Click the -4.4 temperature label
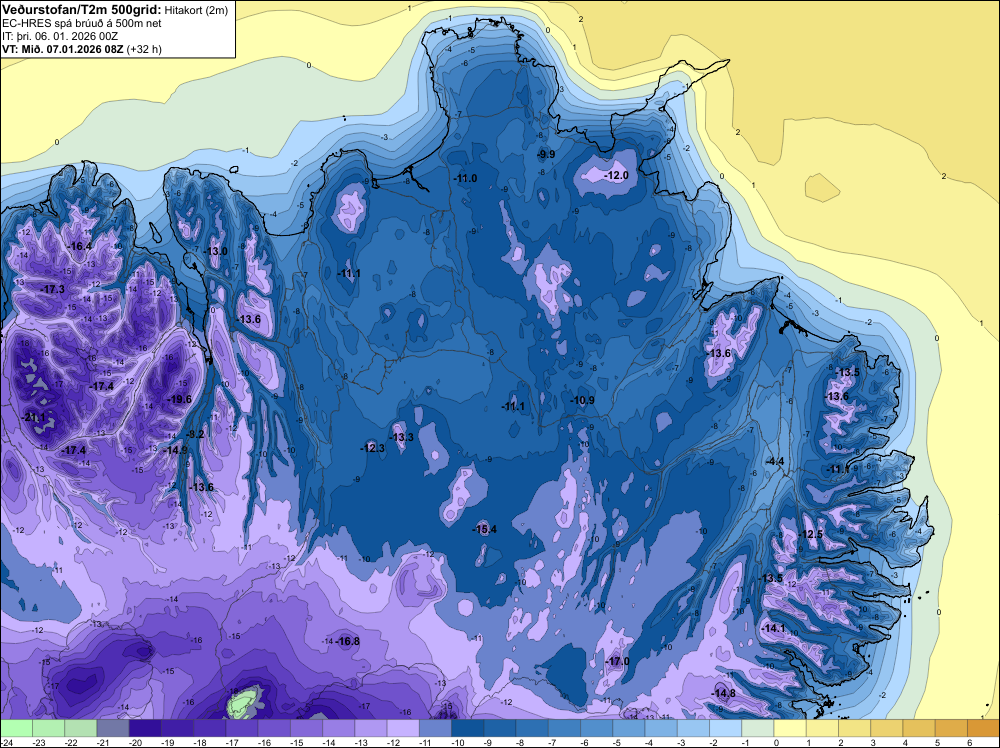This screenshot has height=748, width=1000. [x=775, y=461]
